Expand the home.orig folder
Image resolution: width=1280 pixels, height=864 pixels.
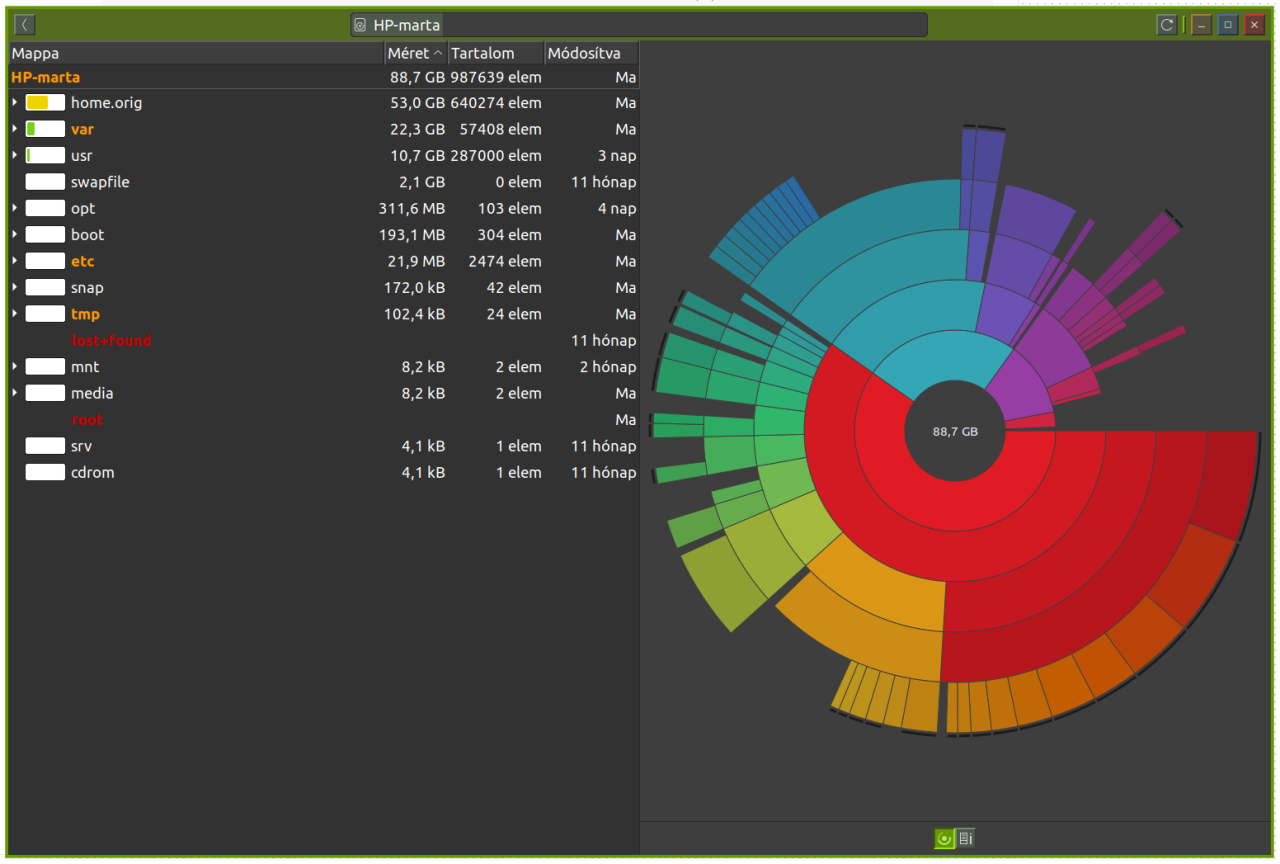pos(15,103)
